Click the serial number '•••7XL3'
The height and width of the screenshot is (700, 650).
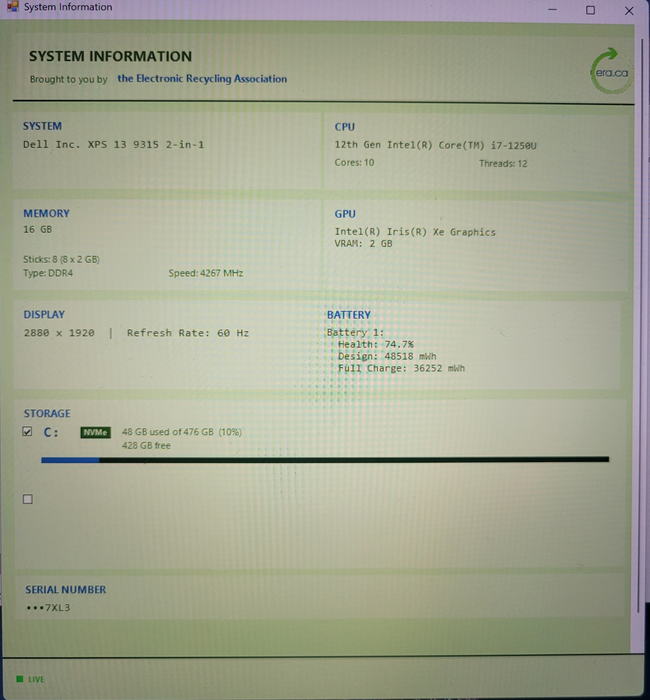click(48, 608)
